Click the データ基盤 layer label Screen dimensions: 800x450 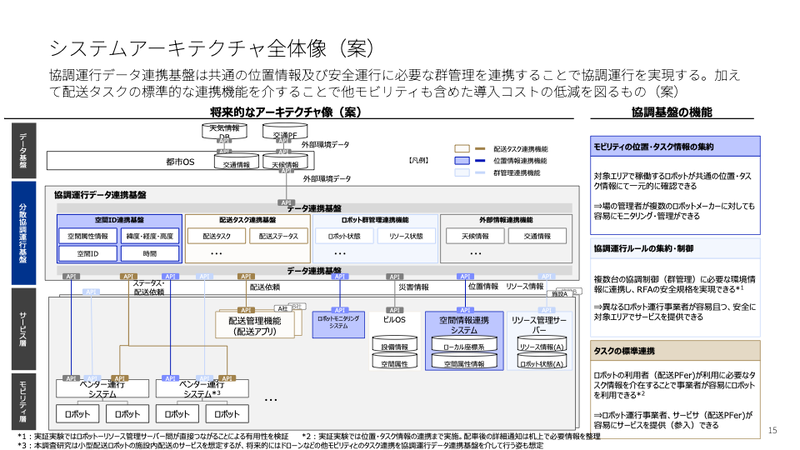coord(24,148)
